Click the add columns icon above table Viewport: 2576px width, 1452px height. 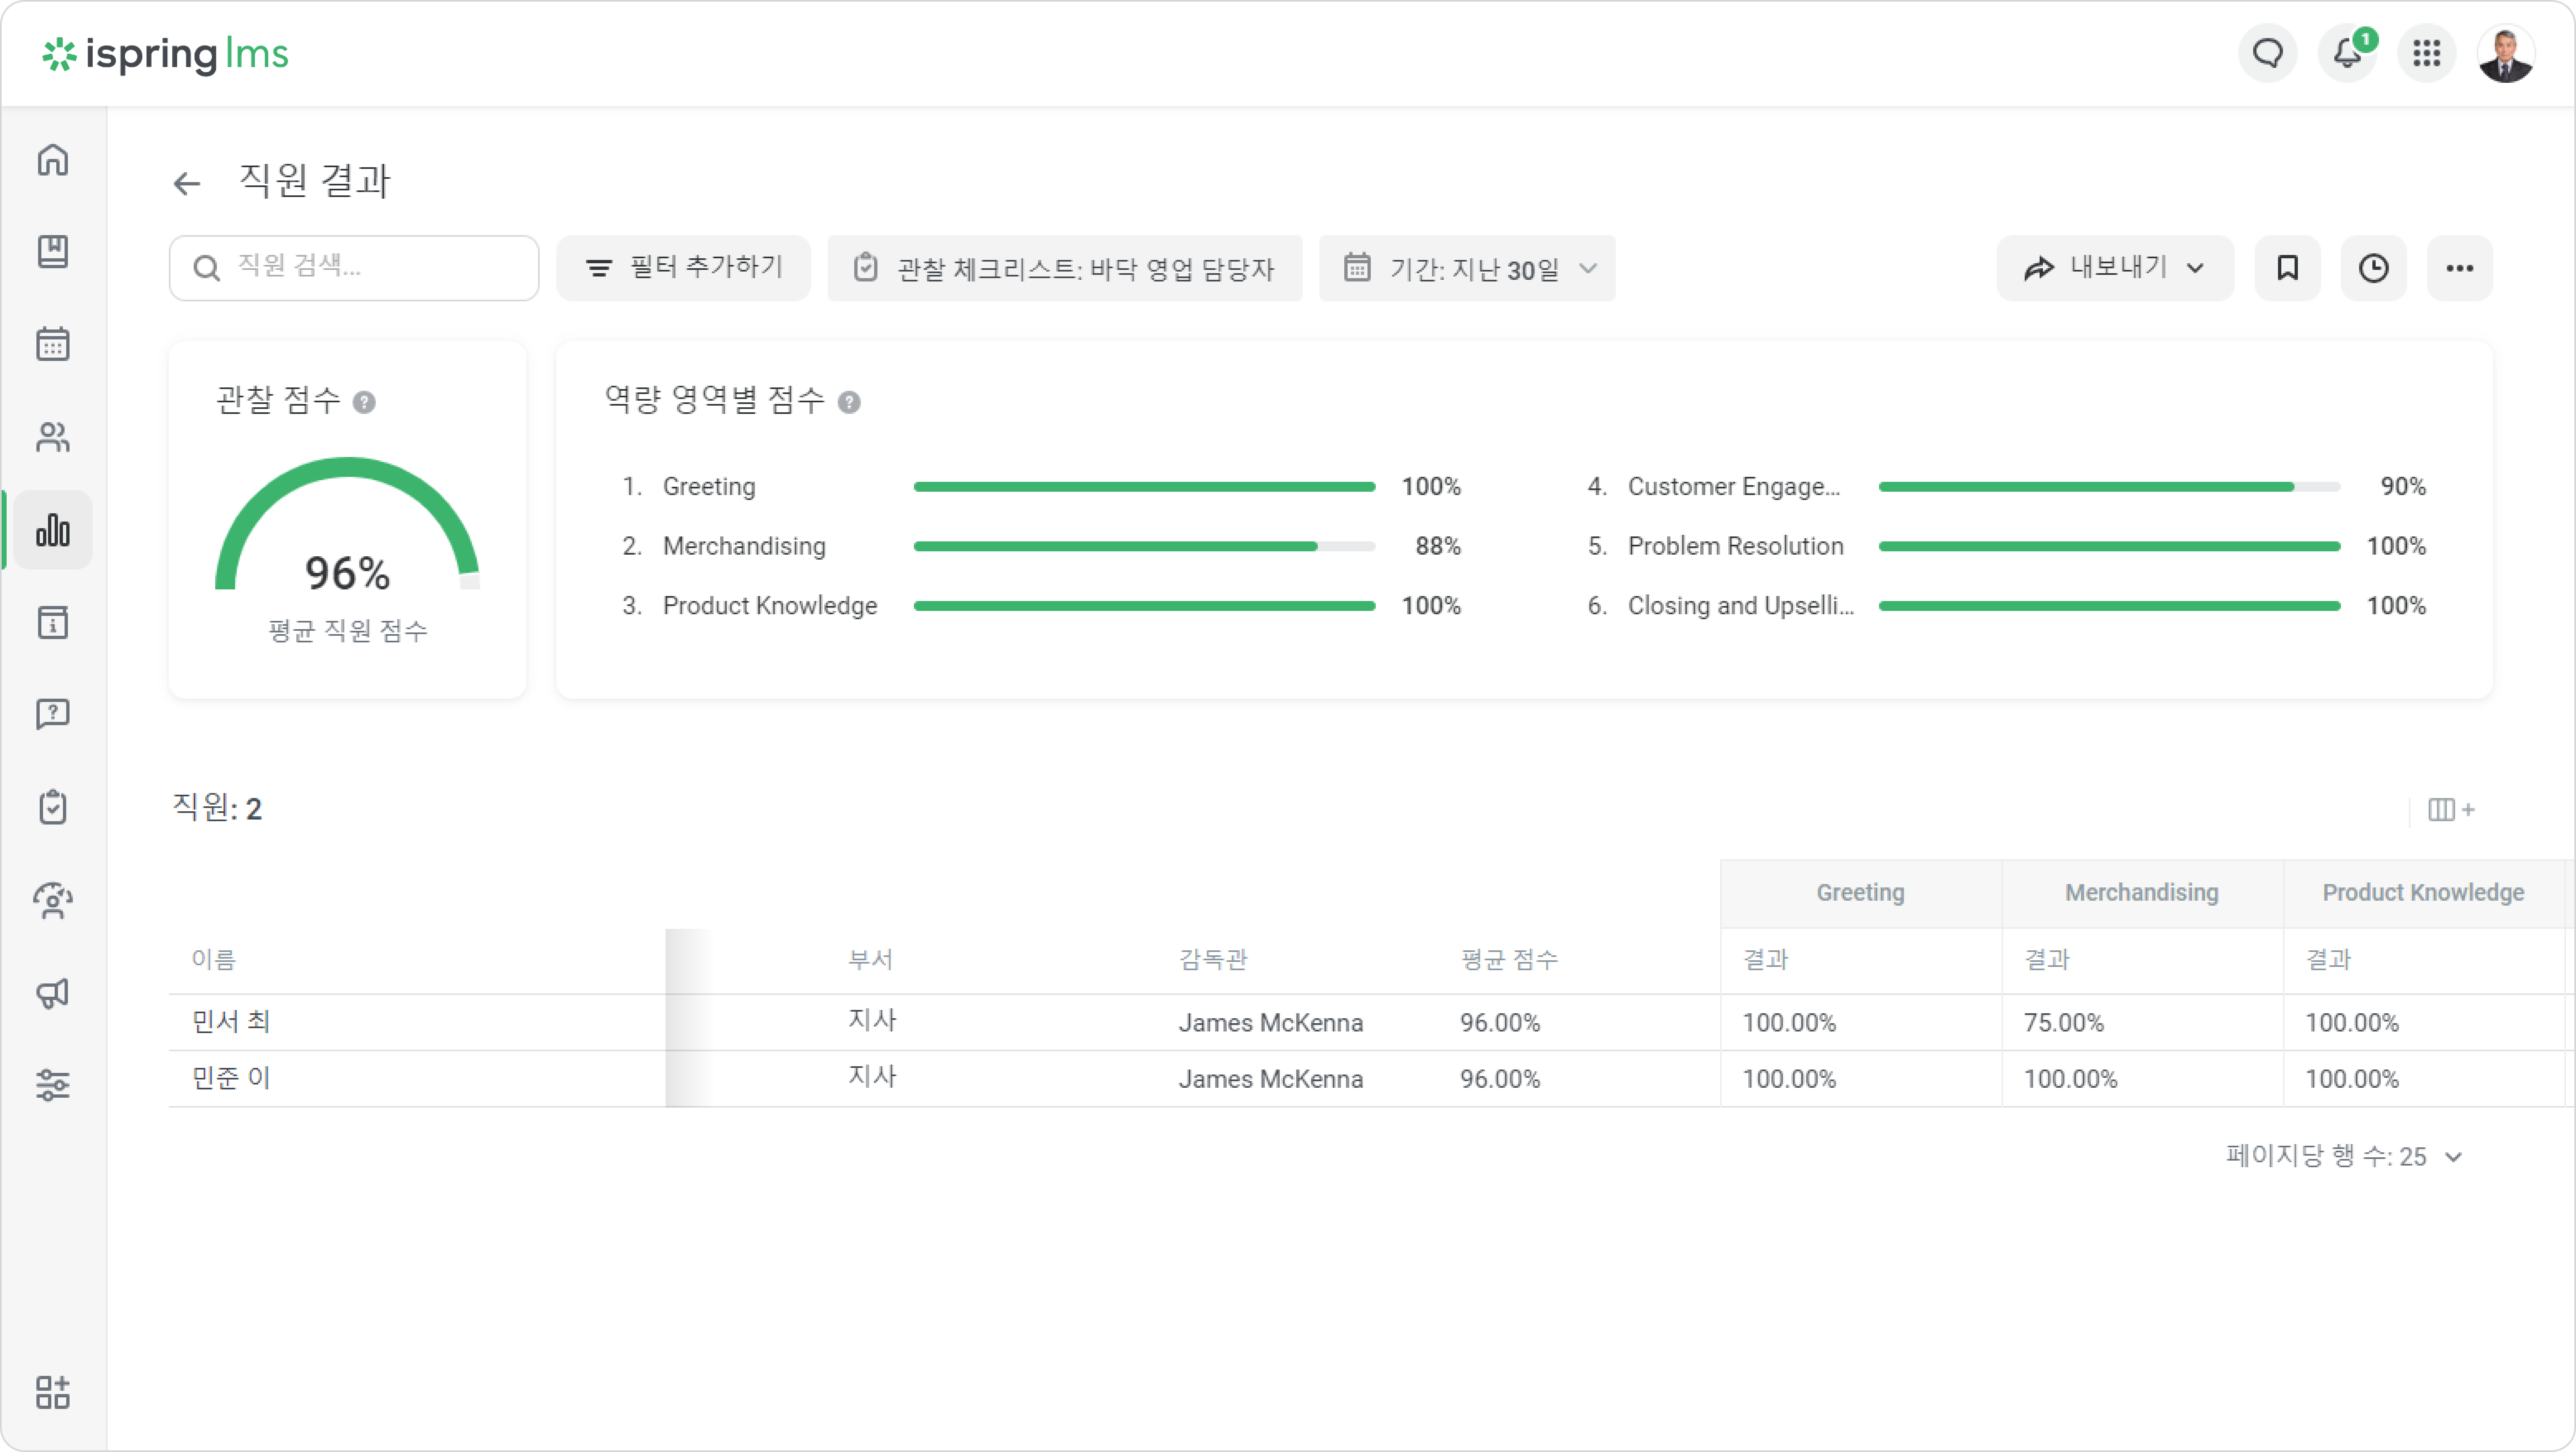coord(2451,809)
